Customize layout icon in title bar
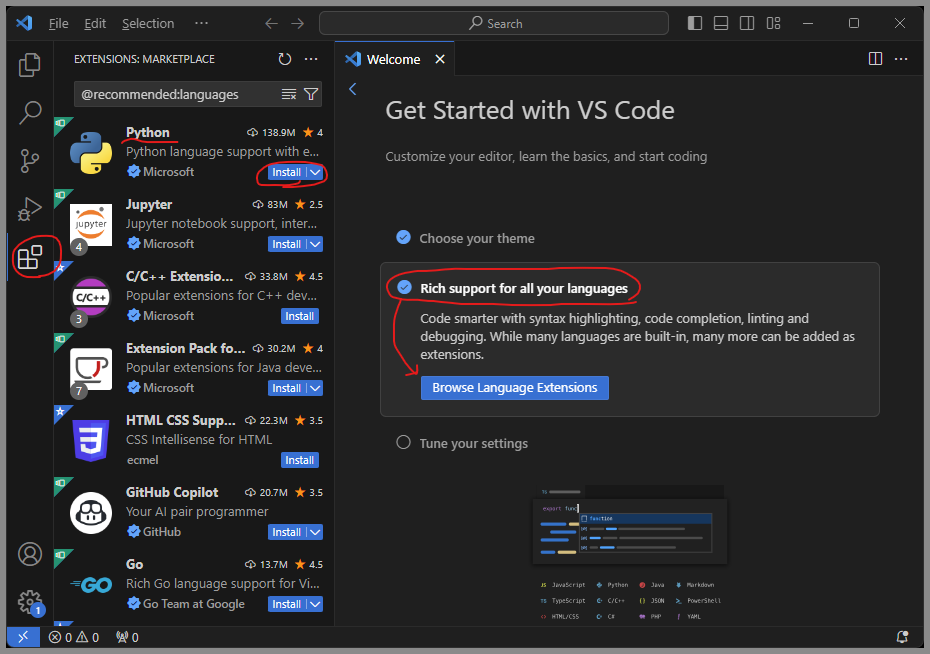Viewport: 930px width, 654px height. point(773,23)
